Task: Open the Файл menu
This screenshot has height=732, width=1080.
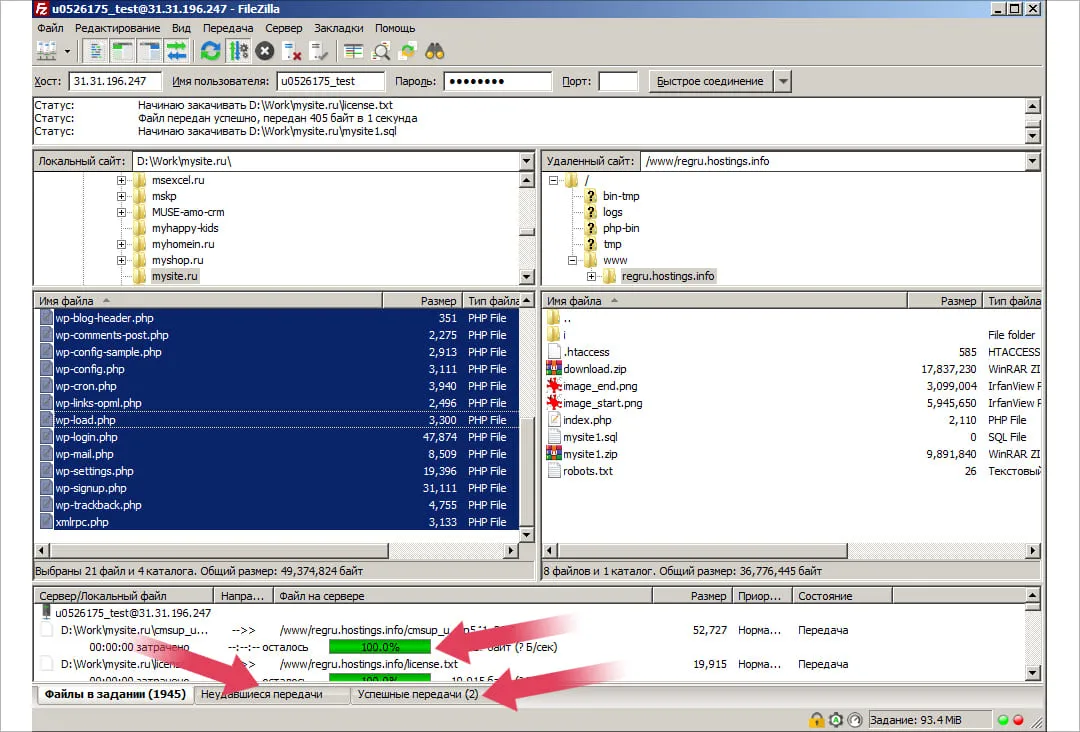Action: point(50,28)
